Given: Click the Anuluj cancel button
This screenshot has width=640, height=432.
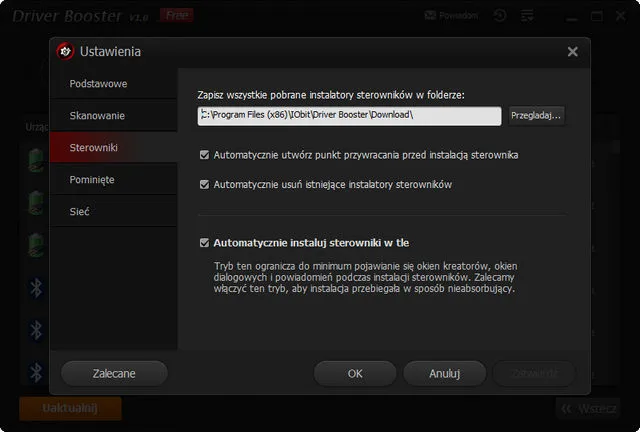Looking at the screenshot, I should coord(444,374).
